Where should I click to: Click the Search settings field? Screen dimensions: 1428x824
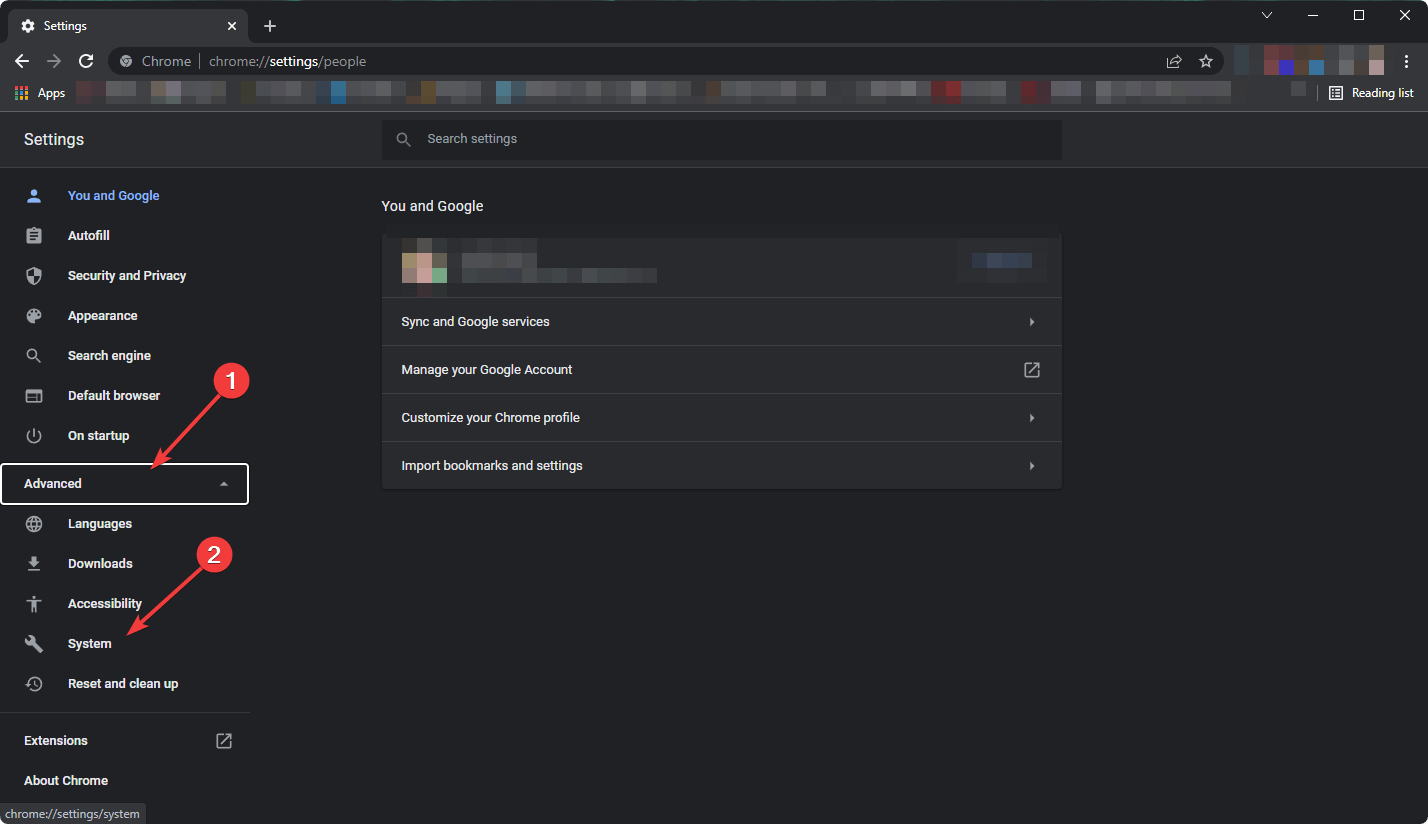pyautogui.click(x=722, y=140)
